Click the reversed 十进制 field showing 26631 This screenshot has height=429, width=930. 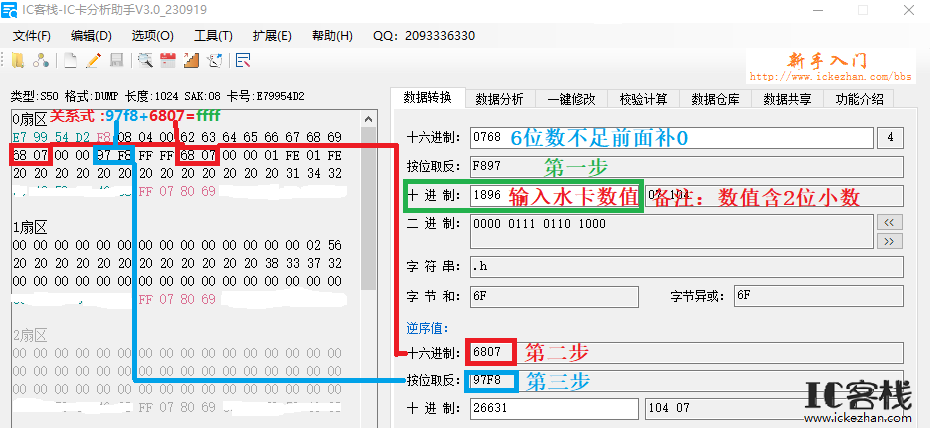pyautogui.click(x=554, y=409)
